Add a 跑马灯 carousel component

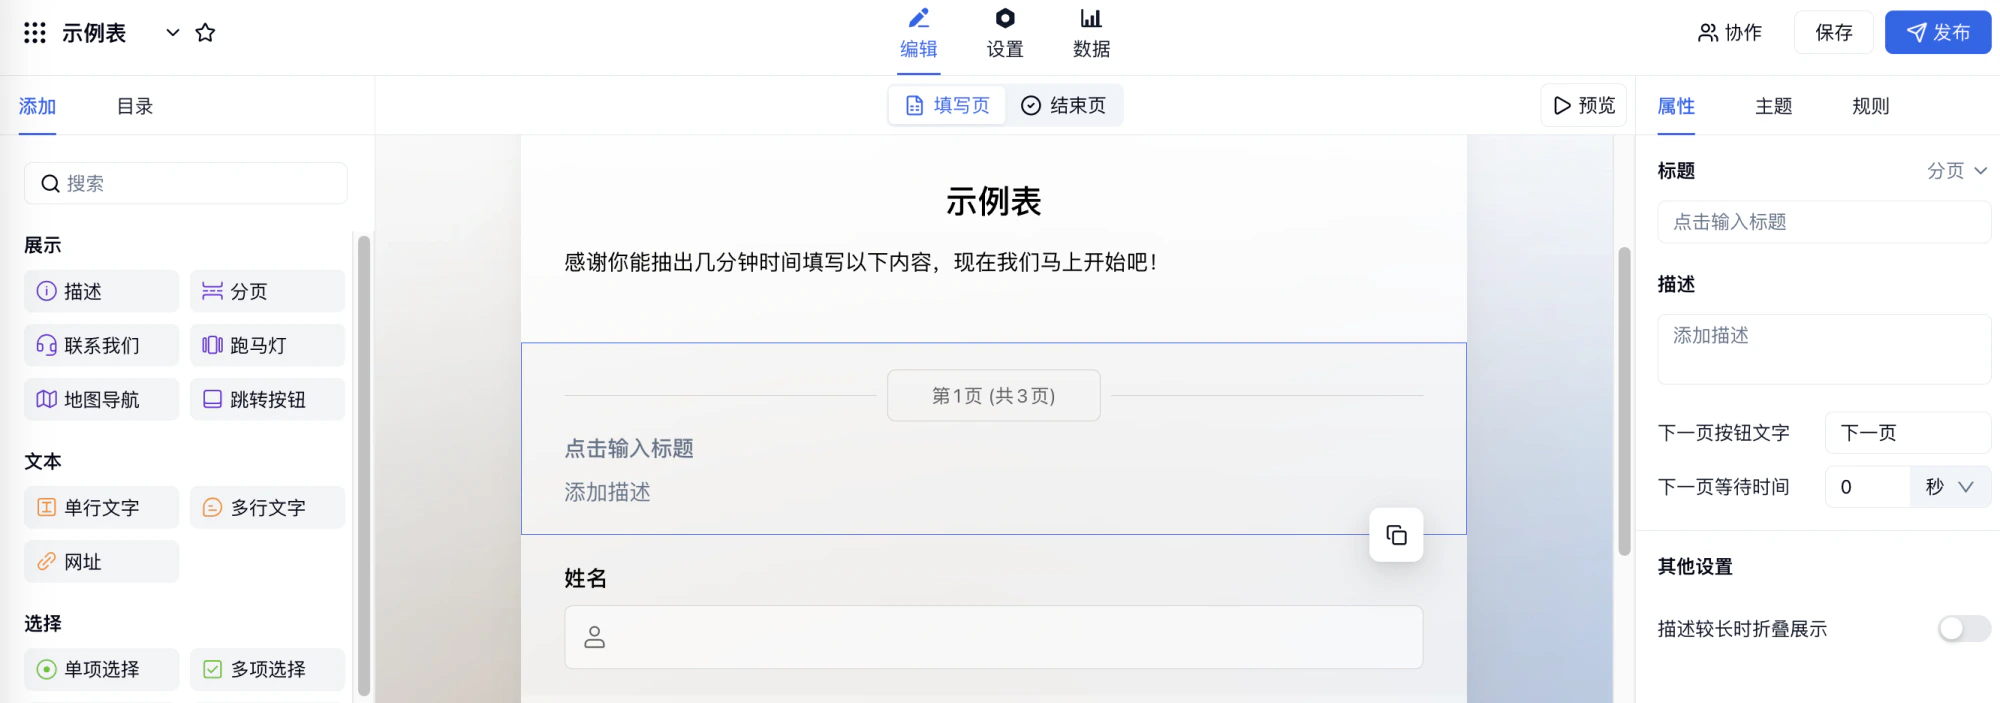point(267,345)
